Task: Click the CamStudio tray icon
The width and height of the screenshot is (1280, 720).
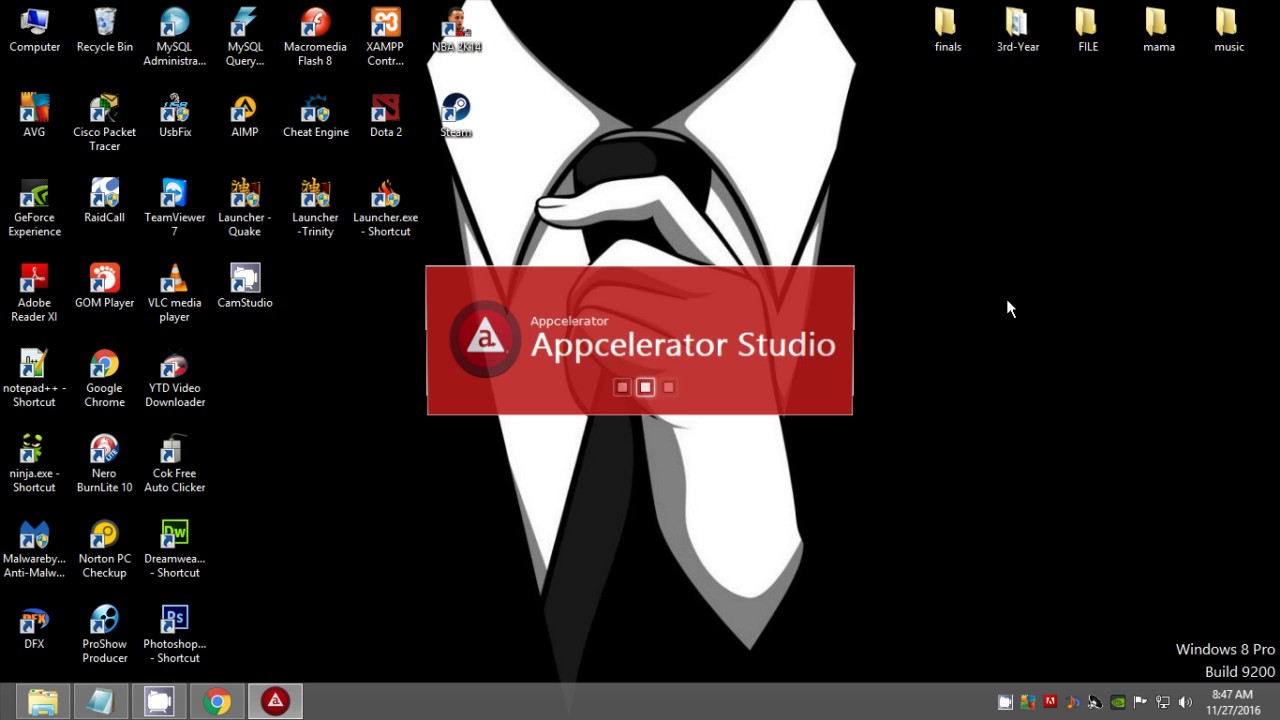Action: [1006, 702]
